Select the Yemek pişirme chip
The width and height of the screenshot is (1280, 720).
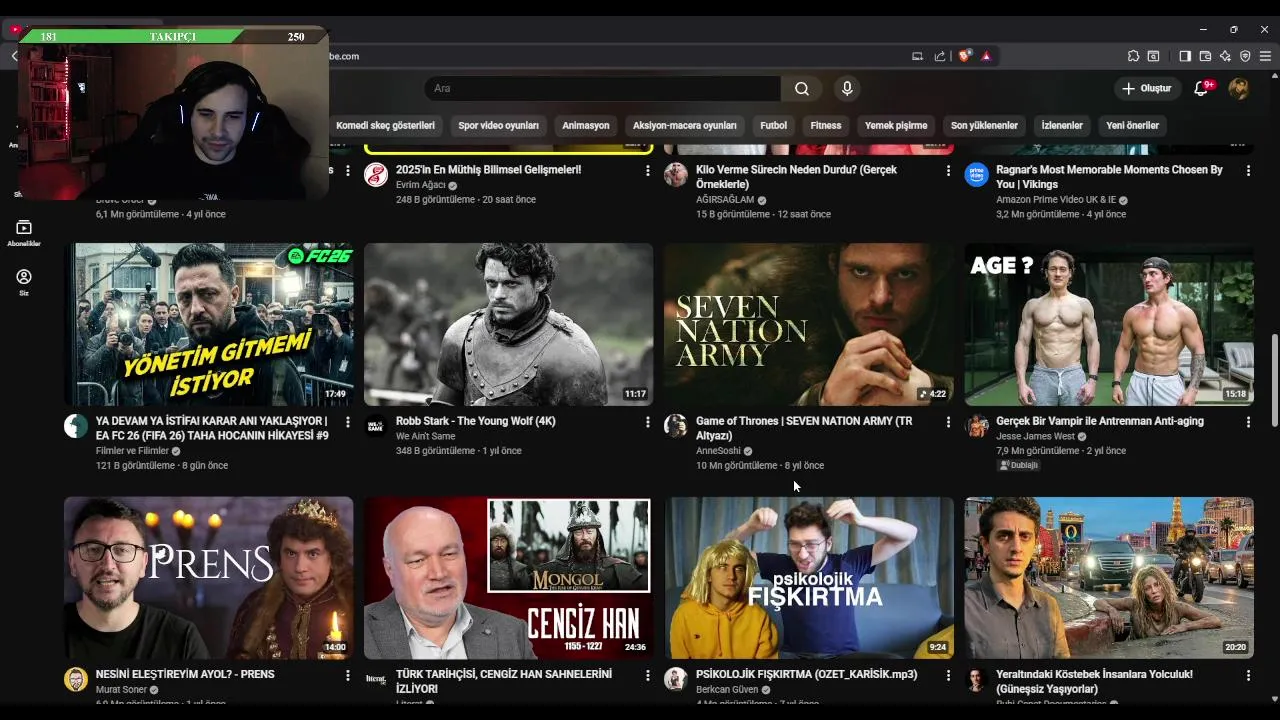(x=896, y=126)
